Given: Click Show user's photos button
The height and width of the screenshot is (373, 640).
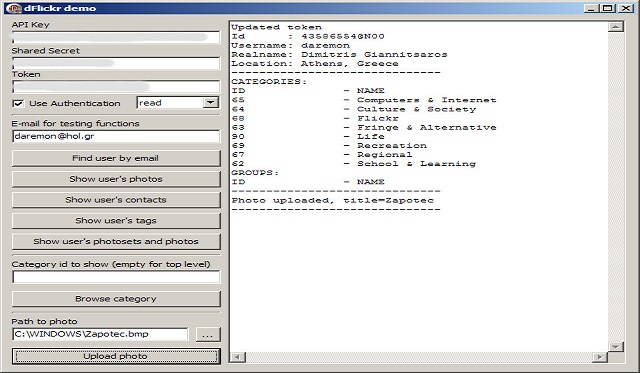Looking at the screenshot, I should [x=116, y=179].
